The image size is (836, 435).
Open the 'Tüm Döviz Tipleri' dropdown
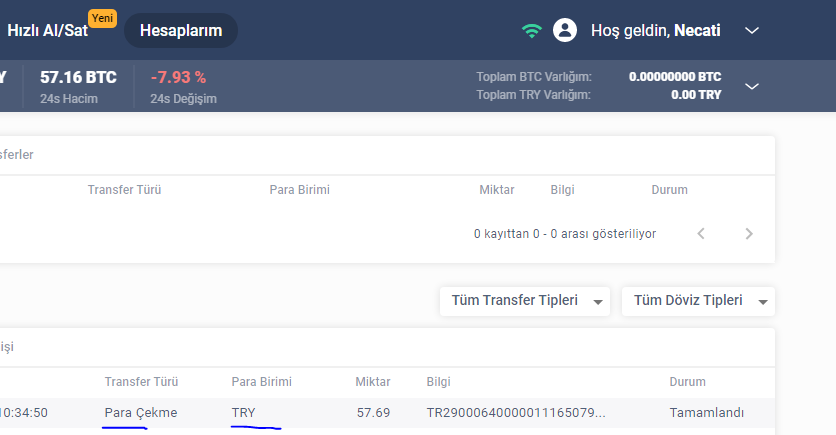[x=698, y=301]
